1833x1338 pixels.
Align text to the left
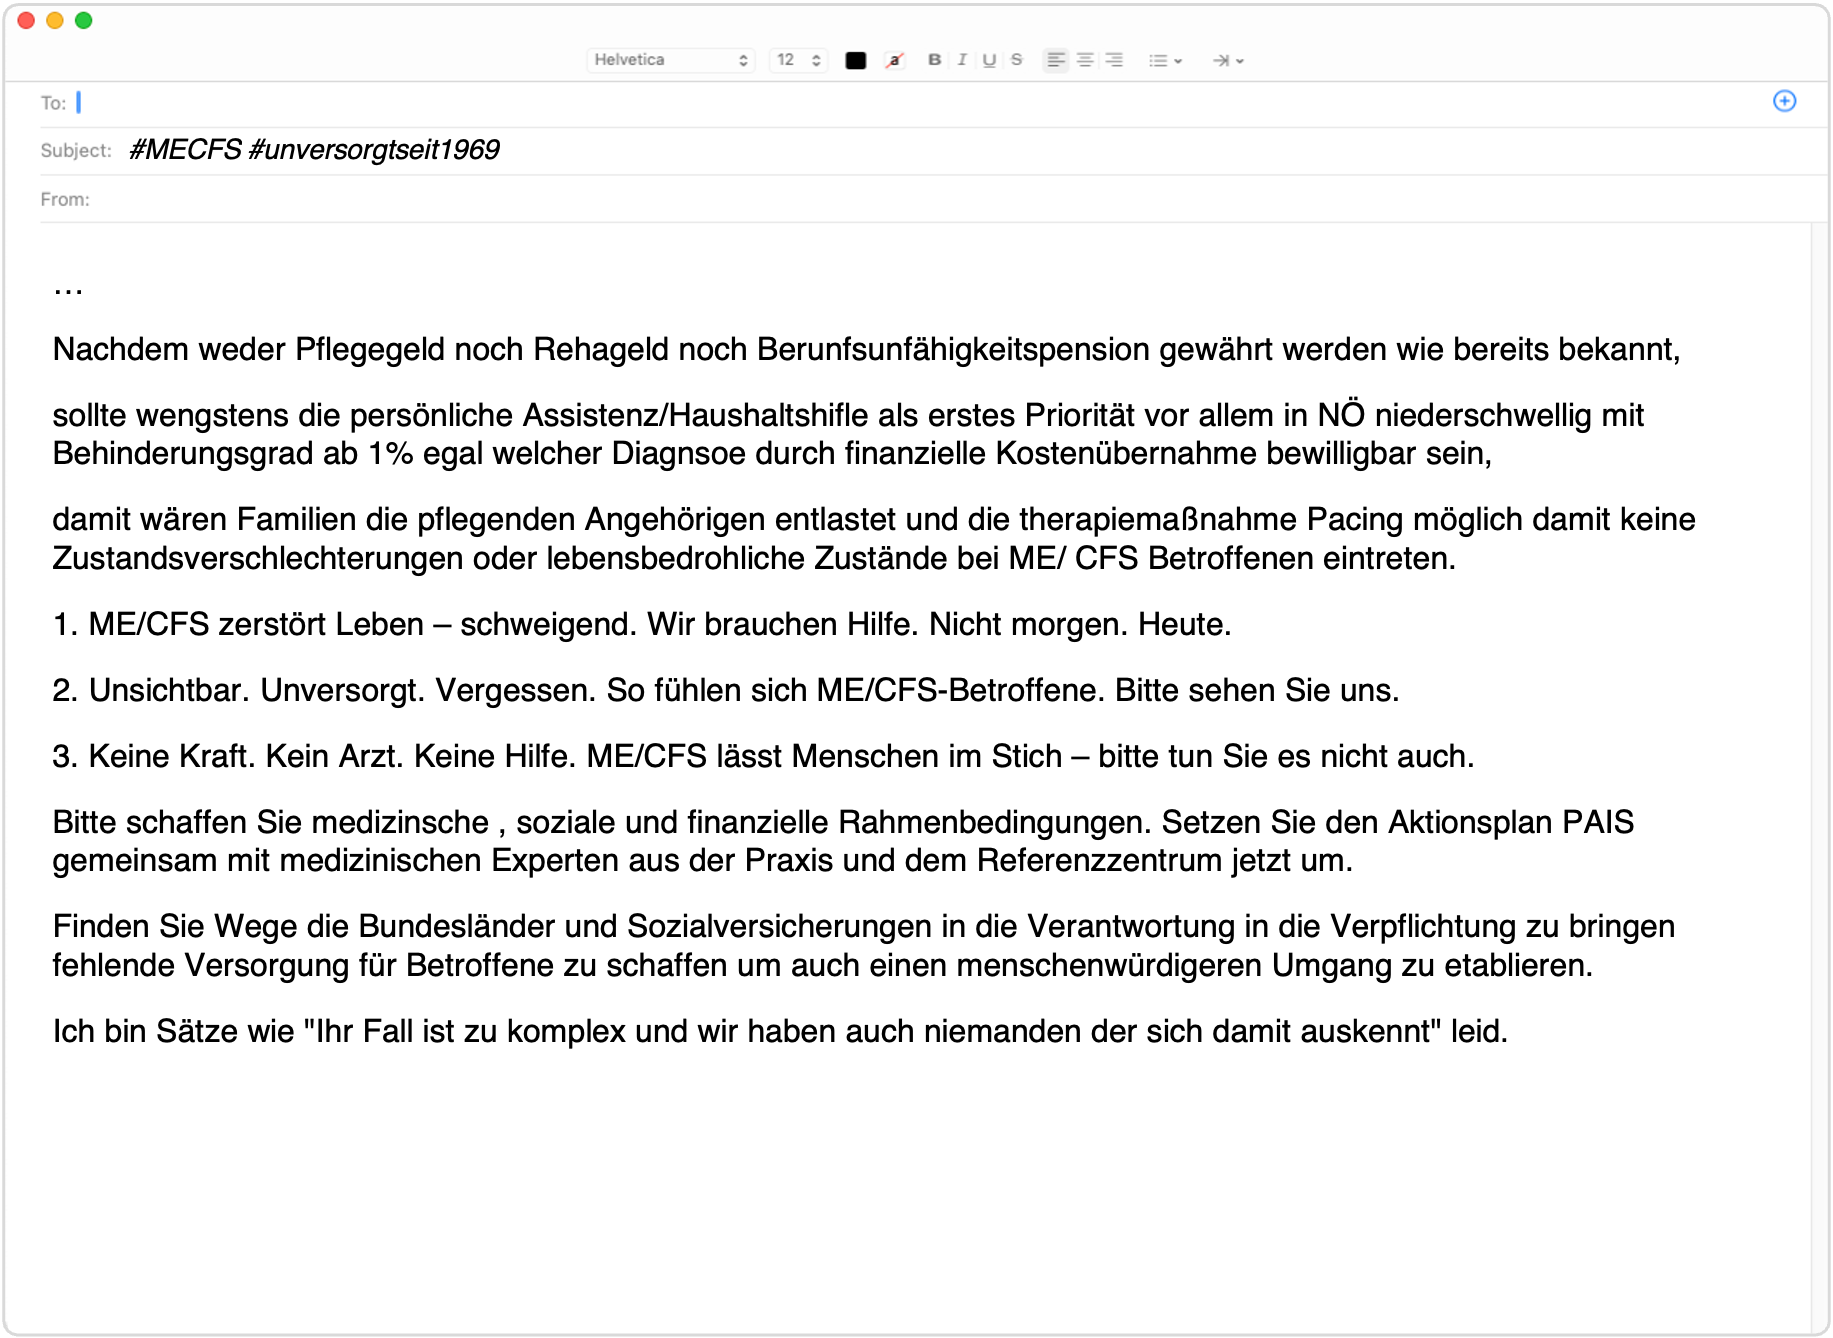click(x=1056, y=60)
